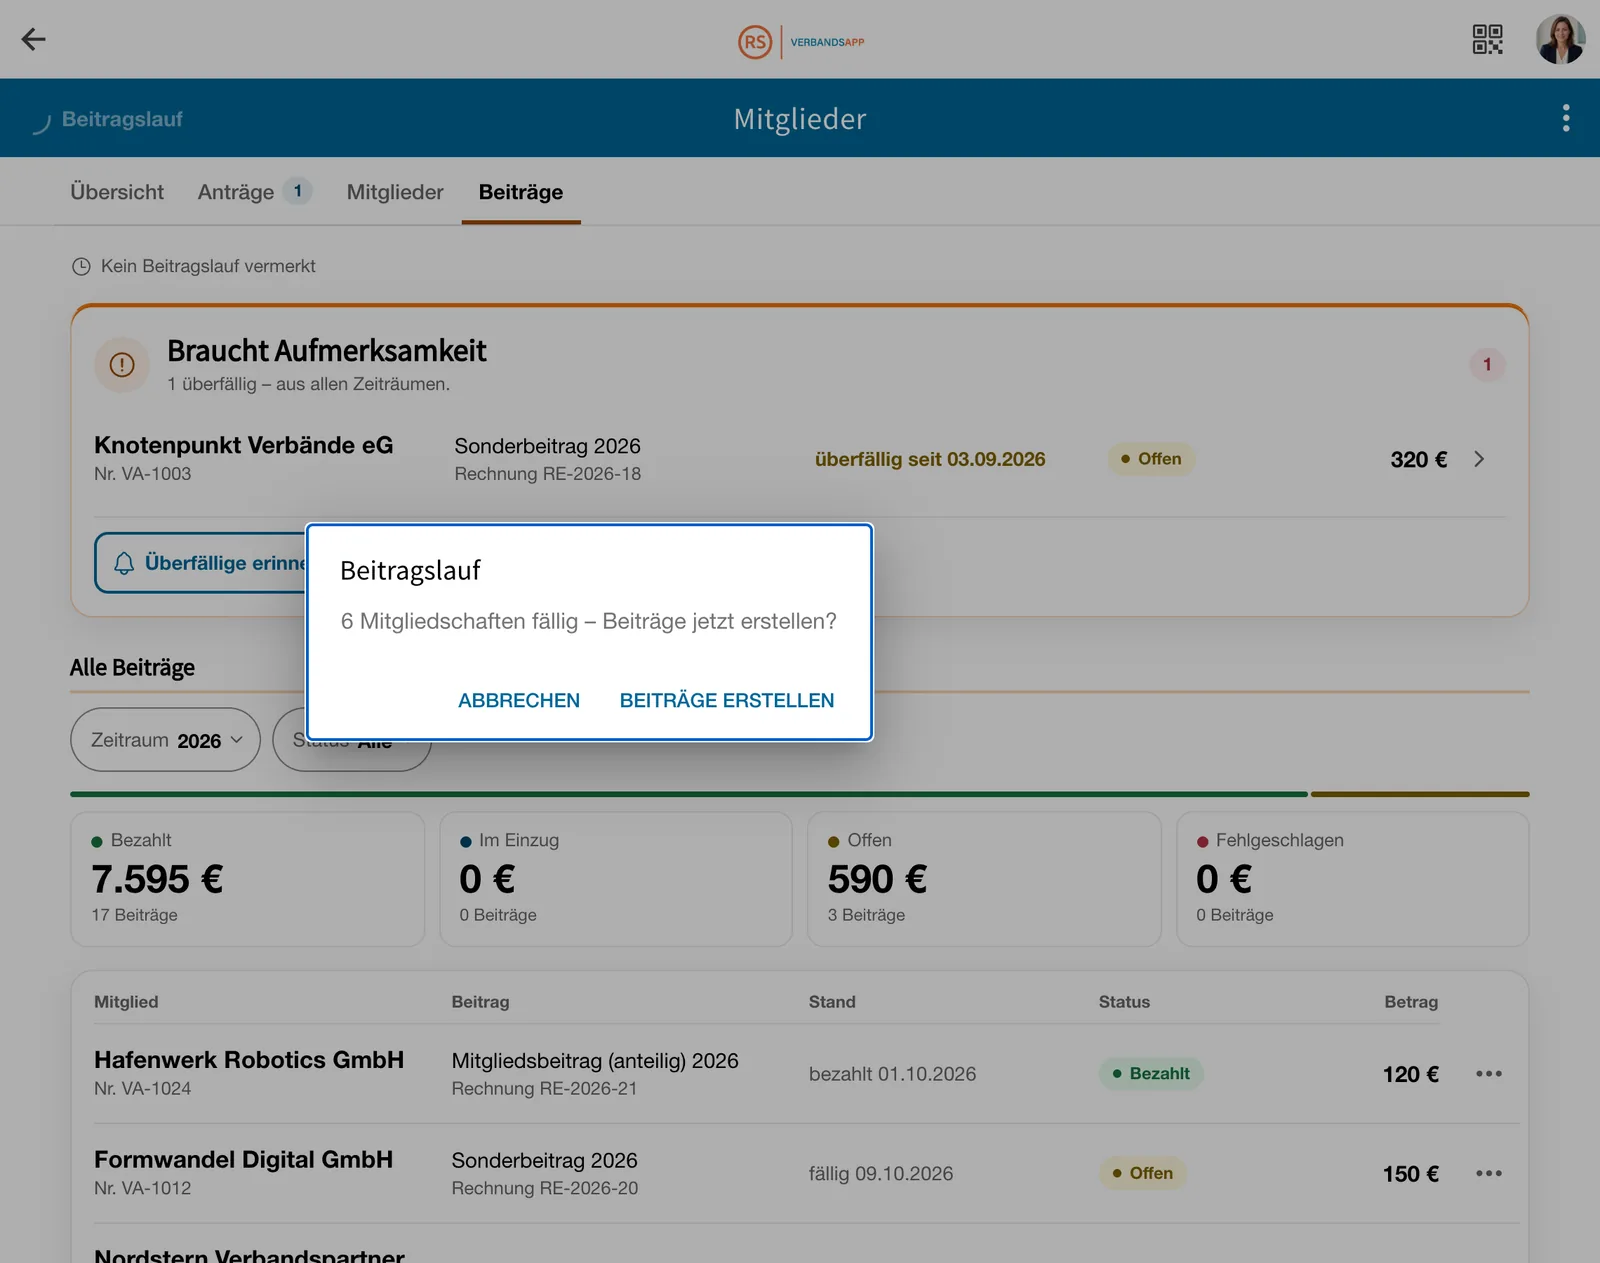
Task: Cancel the Beitragslauf dialog with Abbrechen
Action: click(x=519, y=701)
